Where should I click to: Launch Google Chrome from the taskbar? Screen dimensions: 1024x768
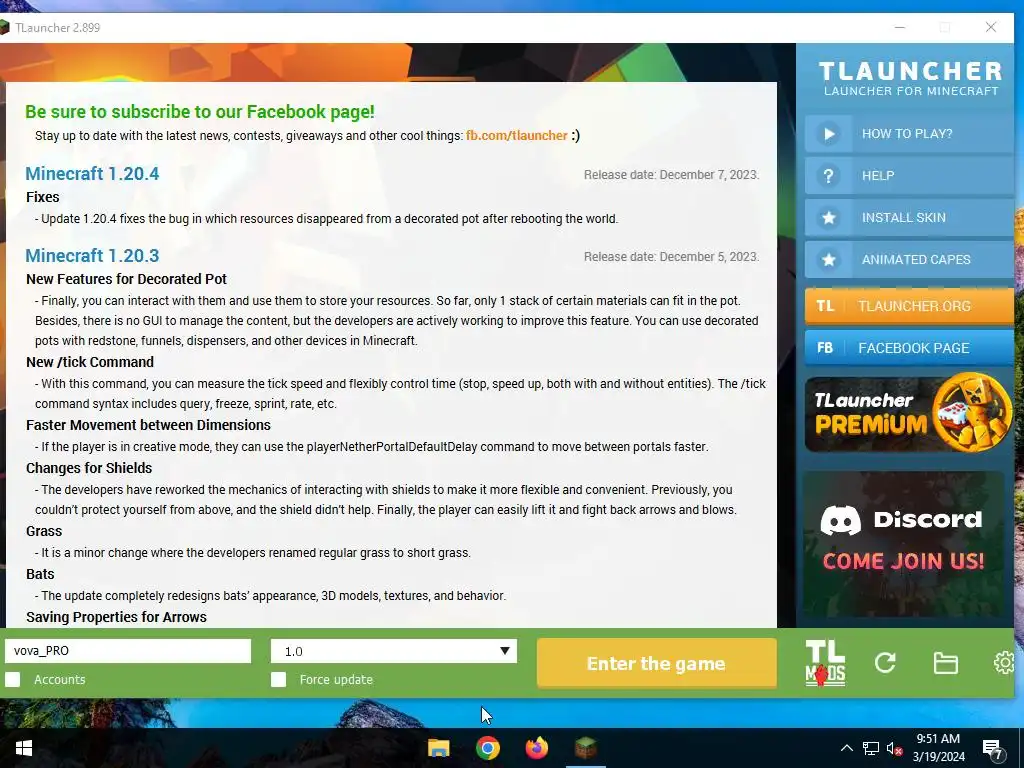tap(488, 748)
